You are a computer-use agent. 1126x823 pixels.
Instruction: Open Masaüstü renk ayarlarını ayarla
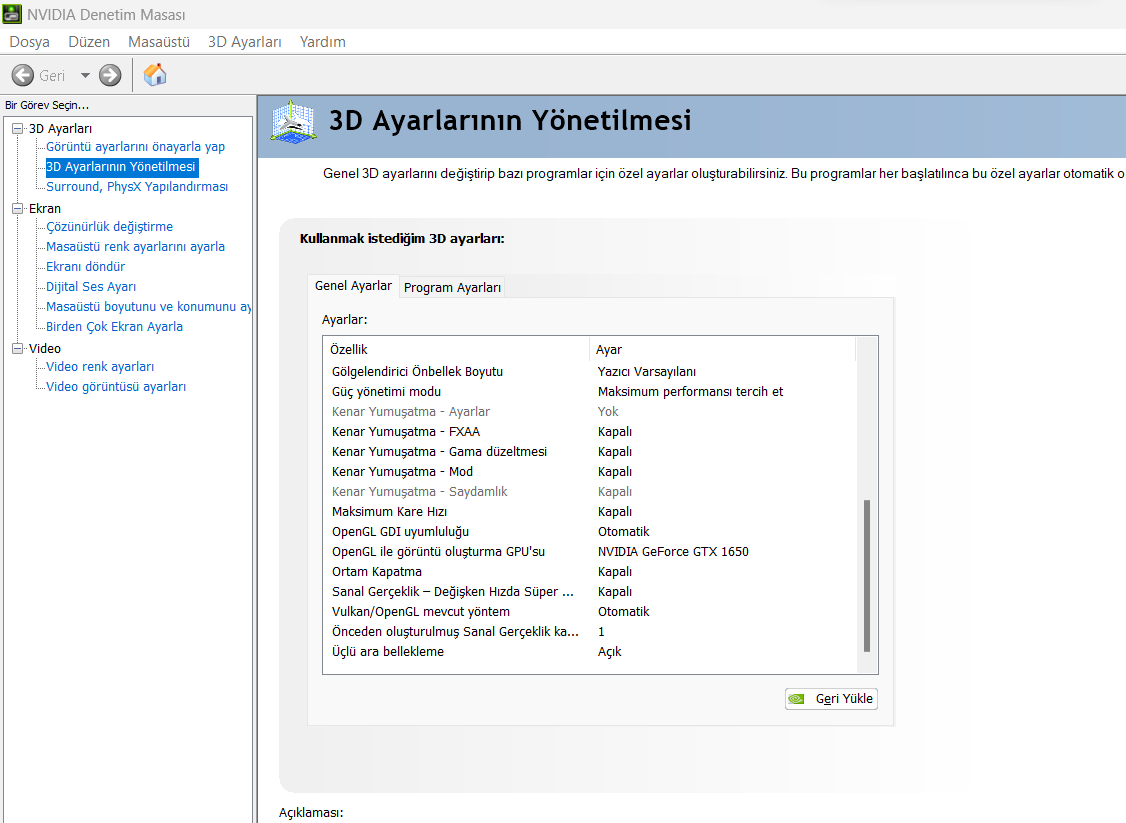[135, 246]
